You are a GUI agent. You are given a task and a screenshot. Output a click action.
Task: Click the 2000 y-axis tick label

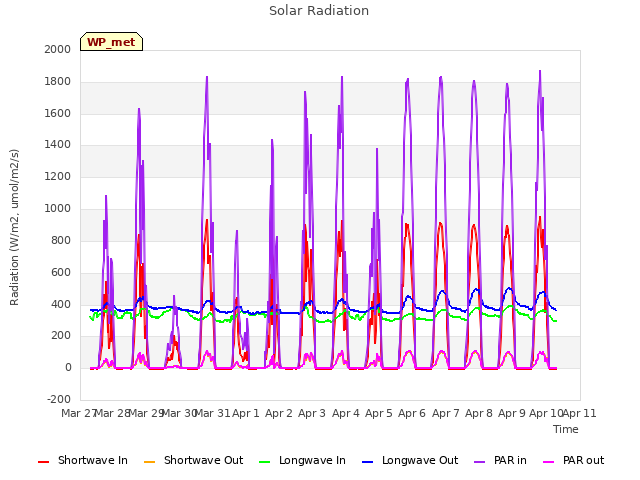tap(58, 49)
